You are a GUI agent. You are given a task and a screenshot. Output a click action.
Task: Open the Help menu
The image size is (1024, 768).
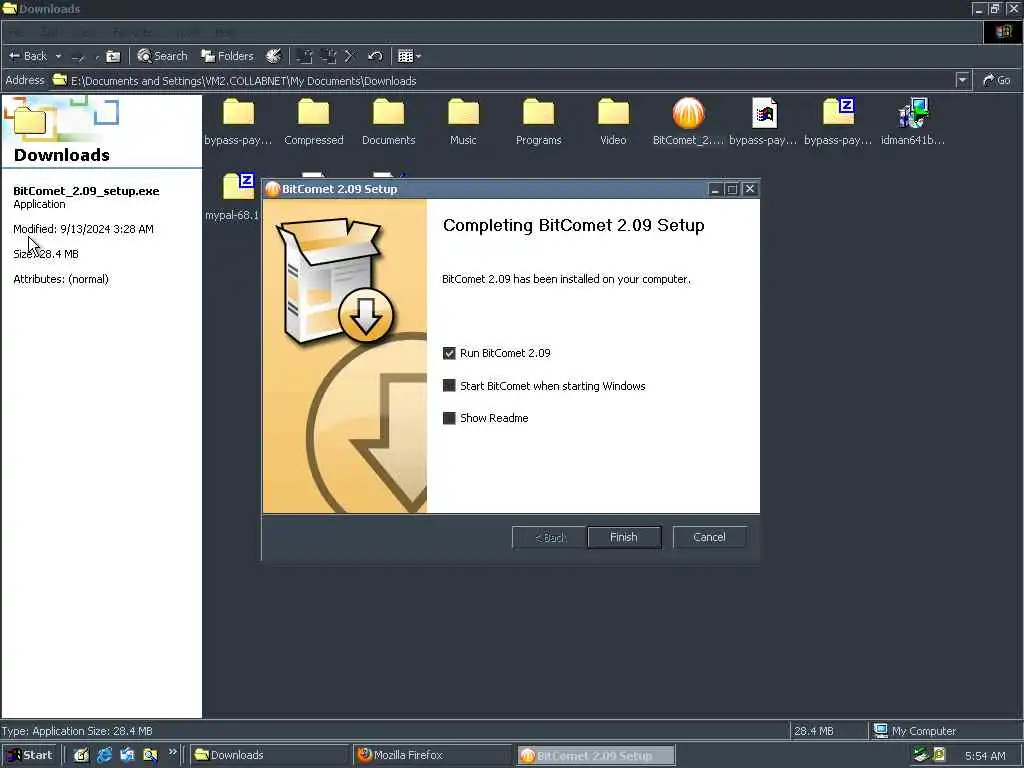[225, 32]
